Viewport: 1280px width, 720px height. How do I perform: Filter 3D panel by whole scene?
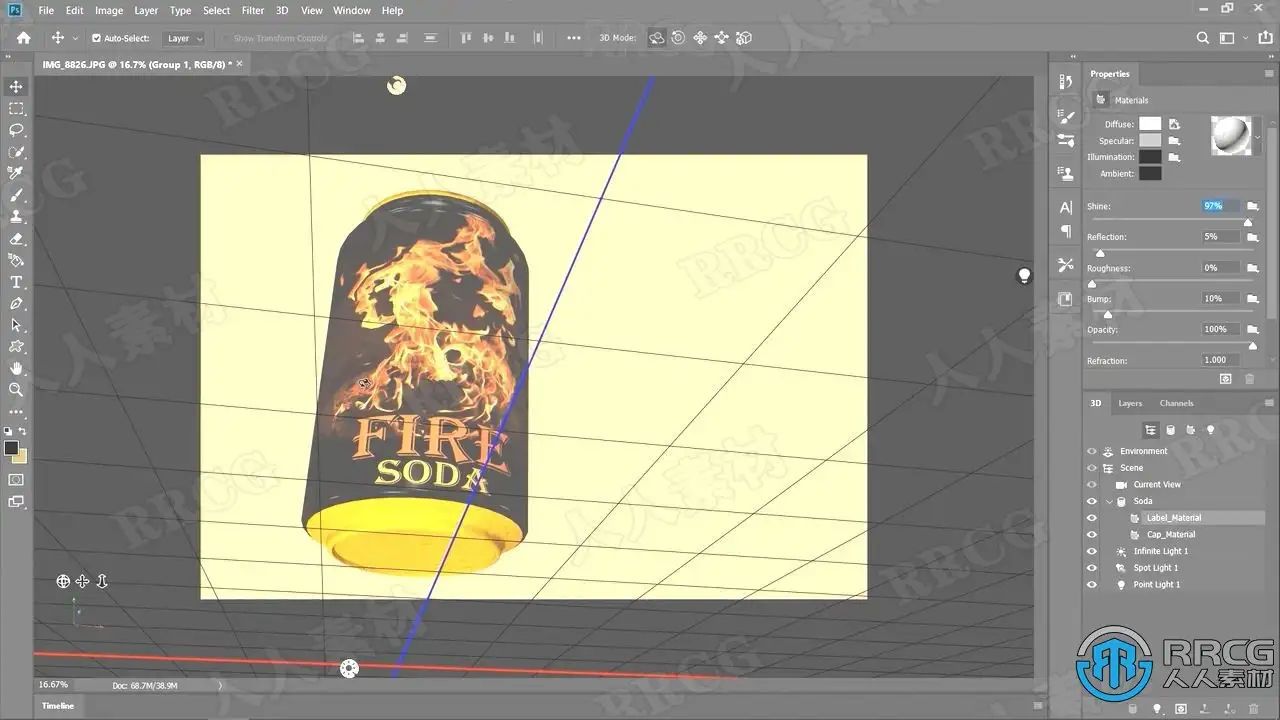tap(1151, 430)
